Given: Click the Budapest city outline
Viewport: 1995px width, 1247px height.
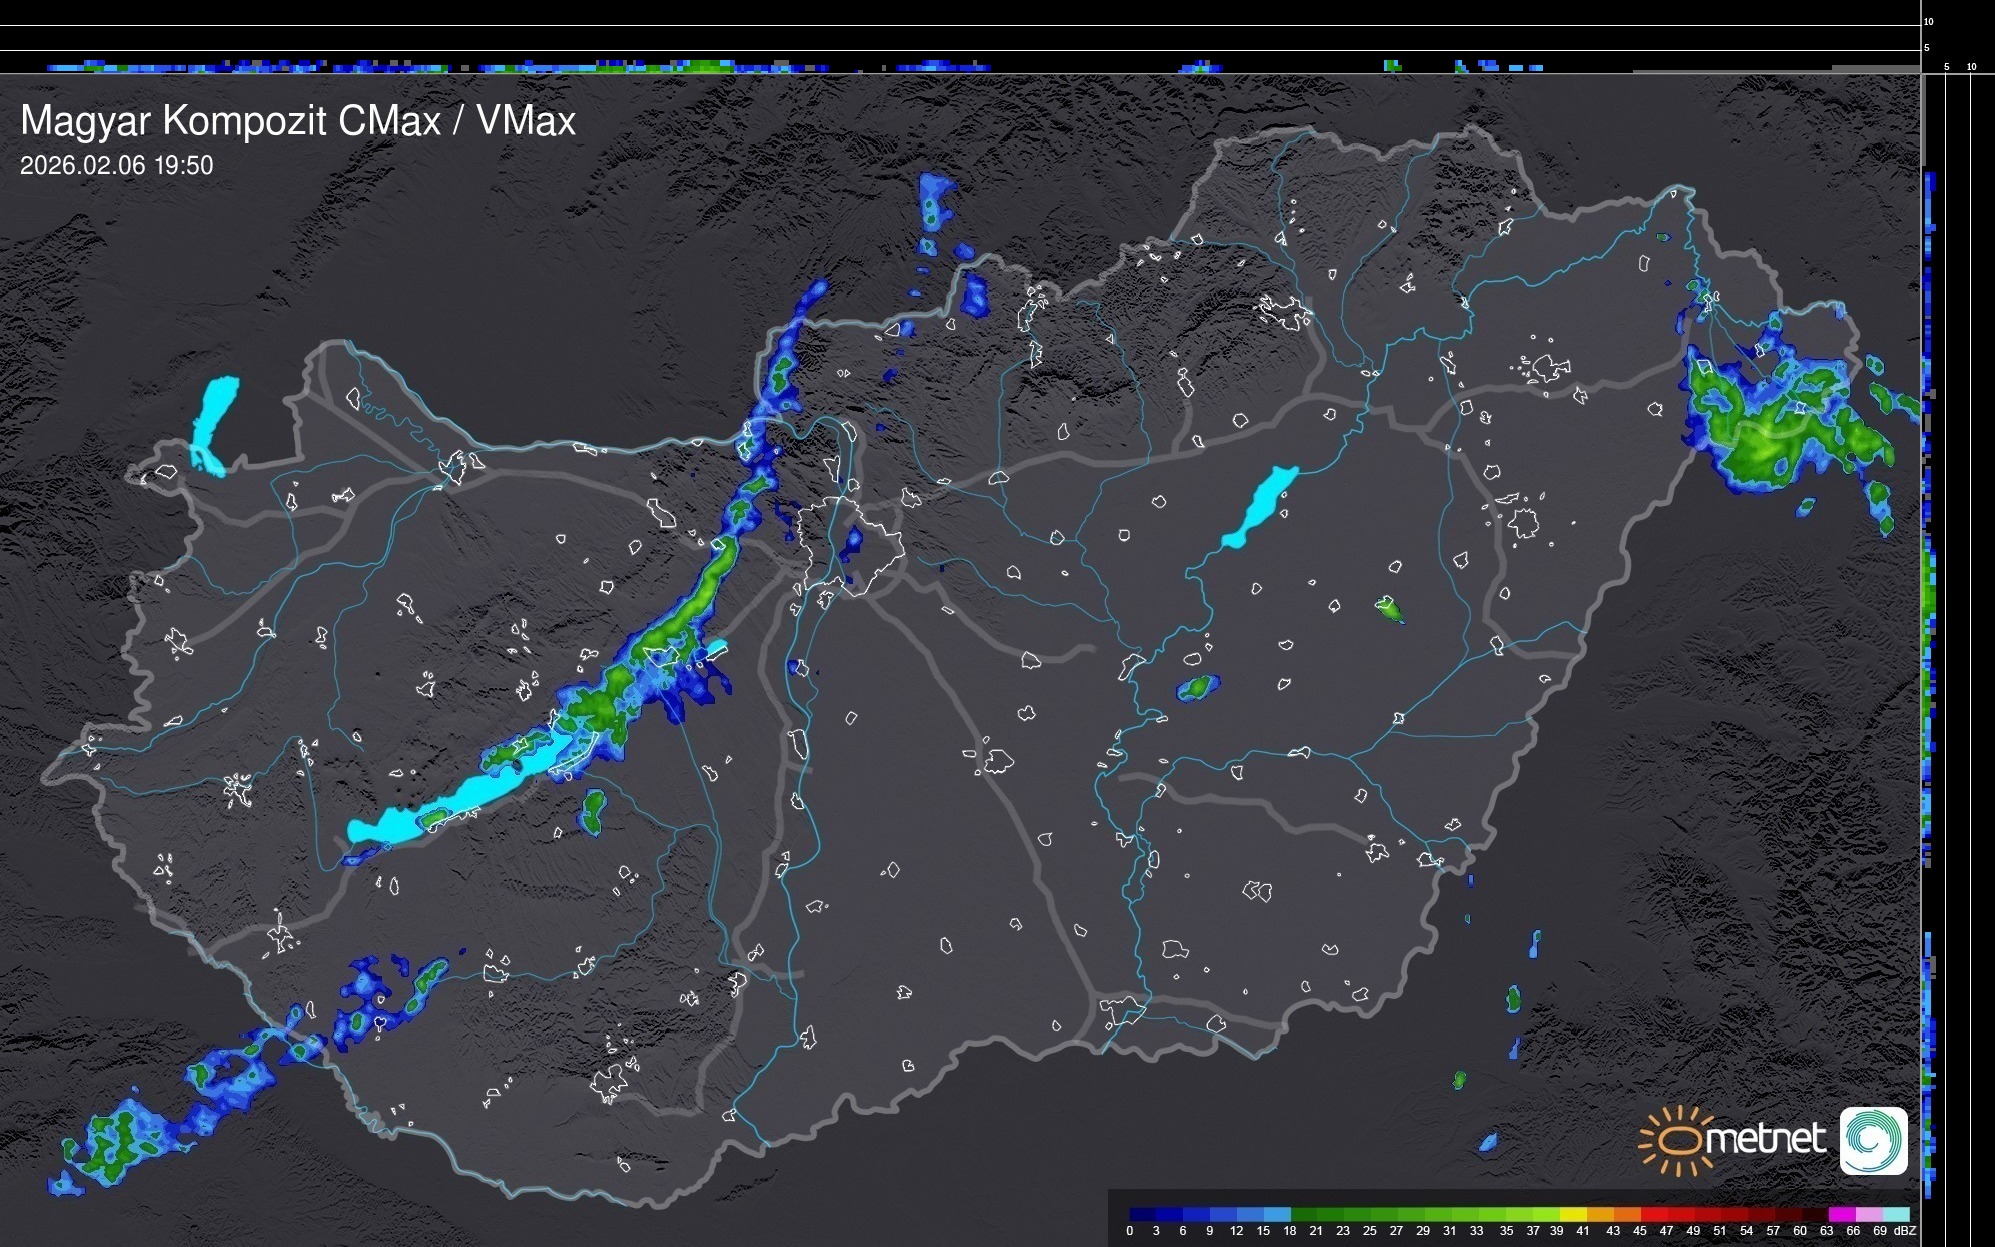Looking at the screenshot, I should coord(850,545).
